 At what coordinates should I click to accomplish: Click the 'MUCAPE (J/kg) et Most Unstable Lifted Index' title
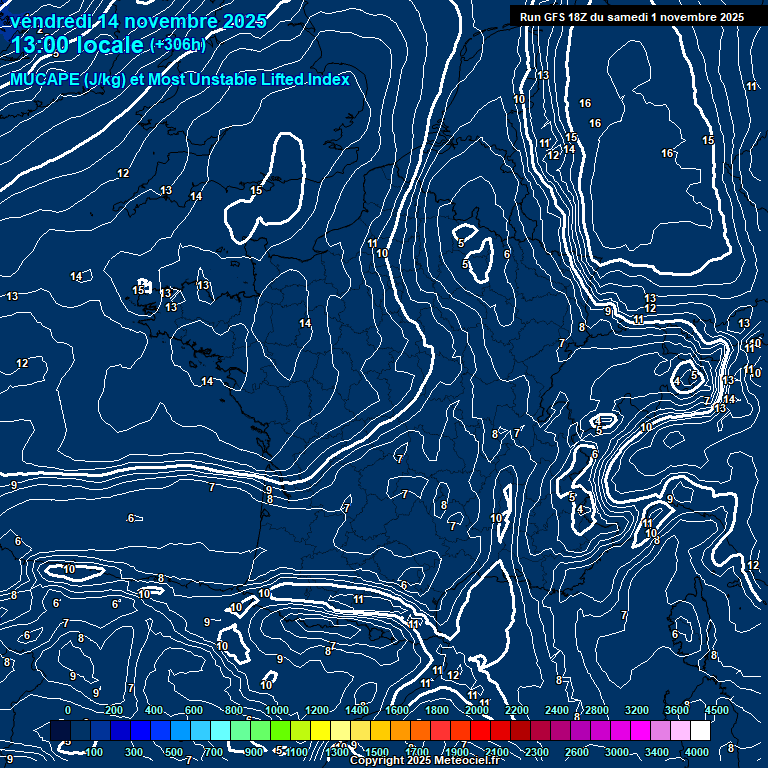click(180, 79)
